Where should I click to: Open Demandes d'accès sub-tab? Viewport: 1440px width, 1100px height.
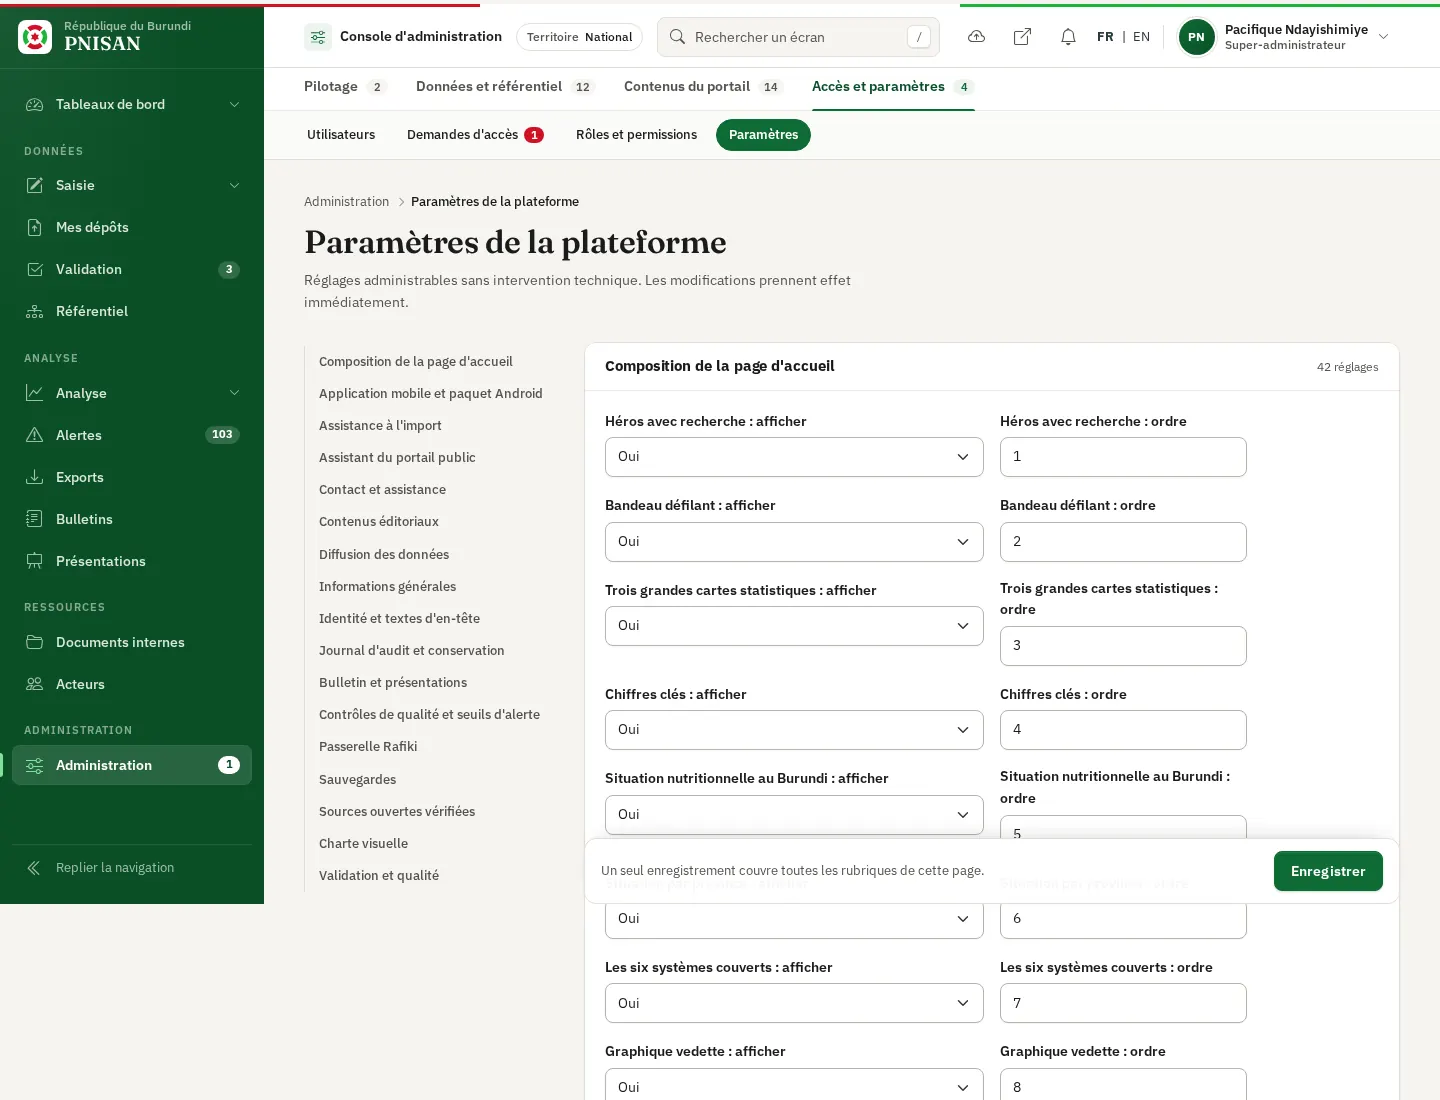pyautogui.click(x=475, y=135)
